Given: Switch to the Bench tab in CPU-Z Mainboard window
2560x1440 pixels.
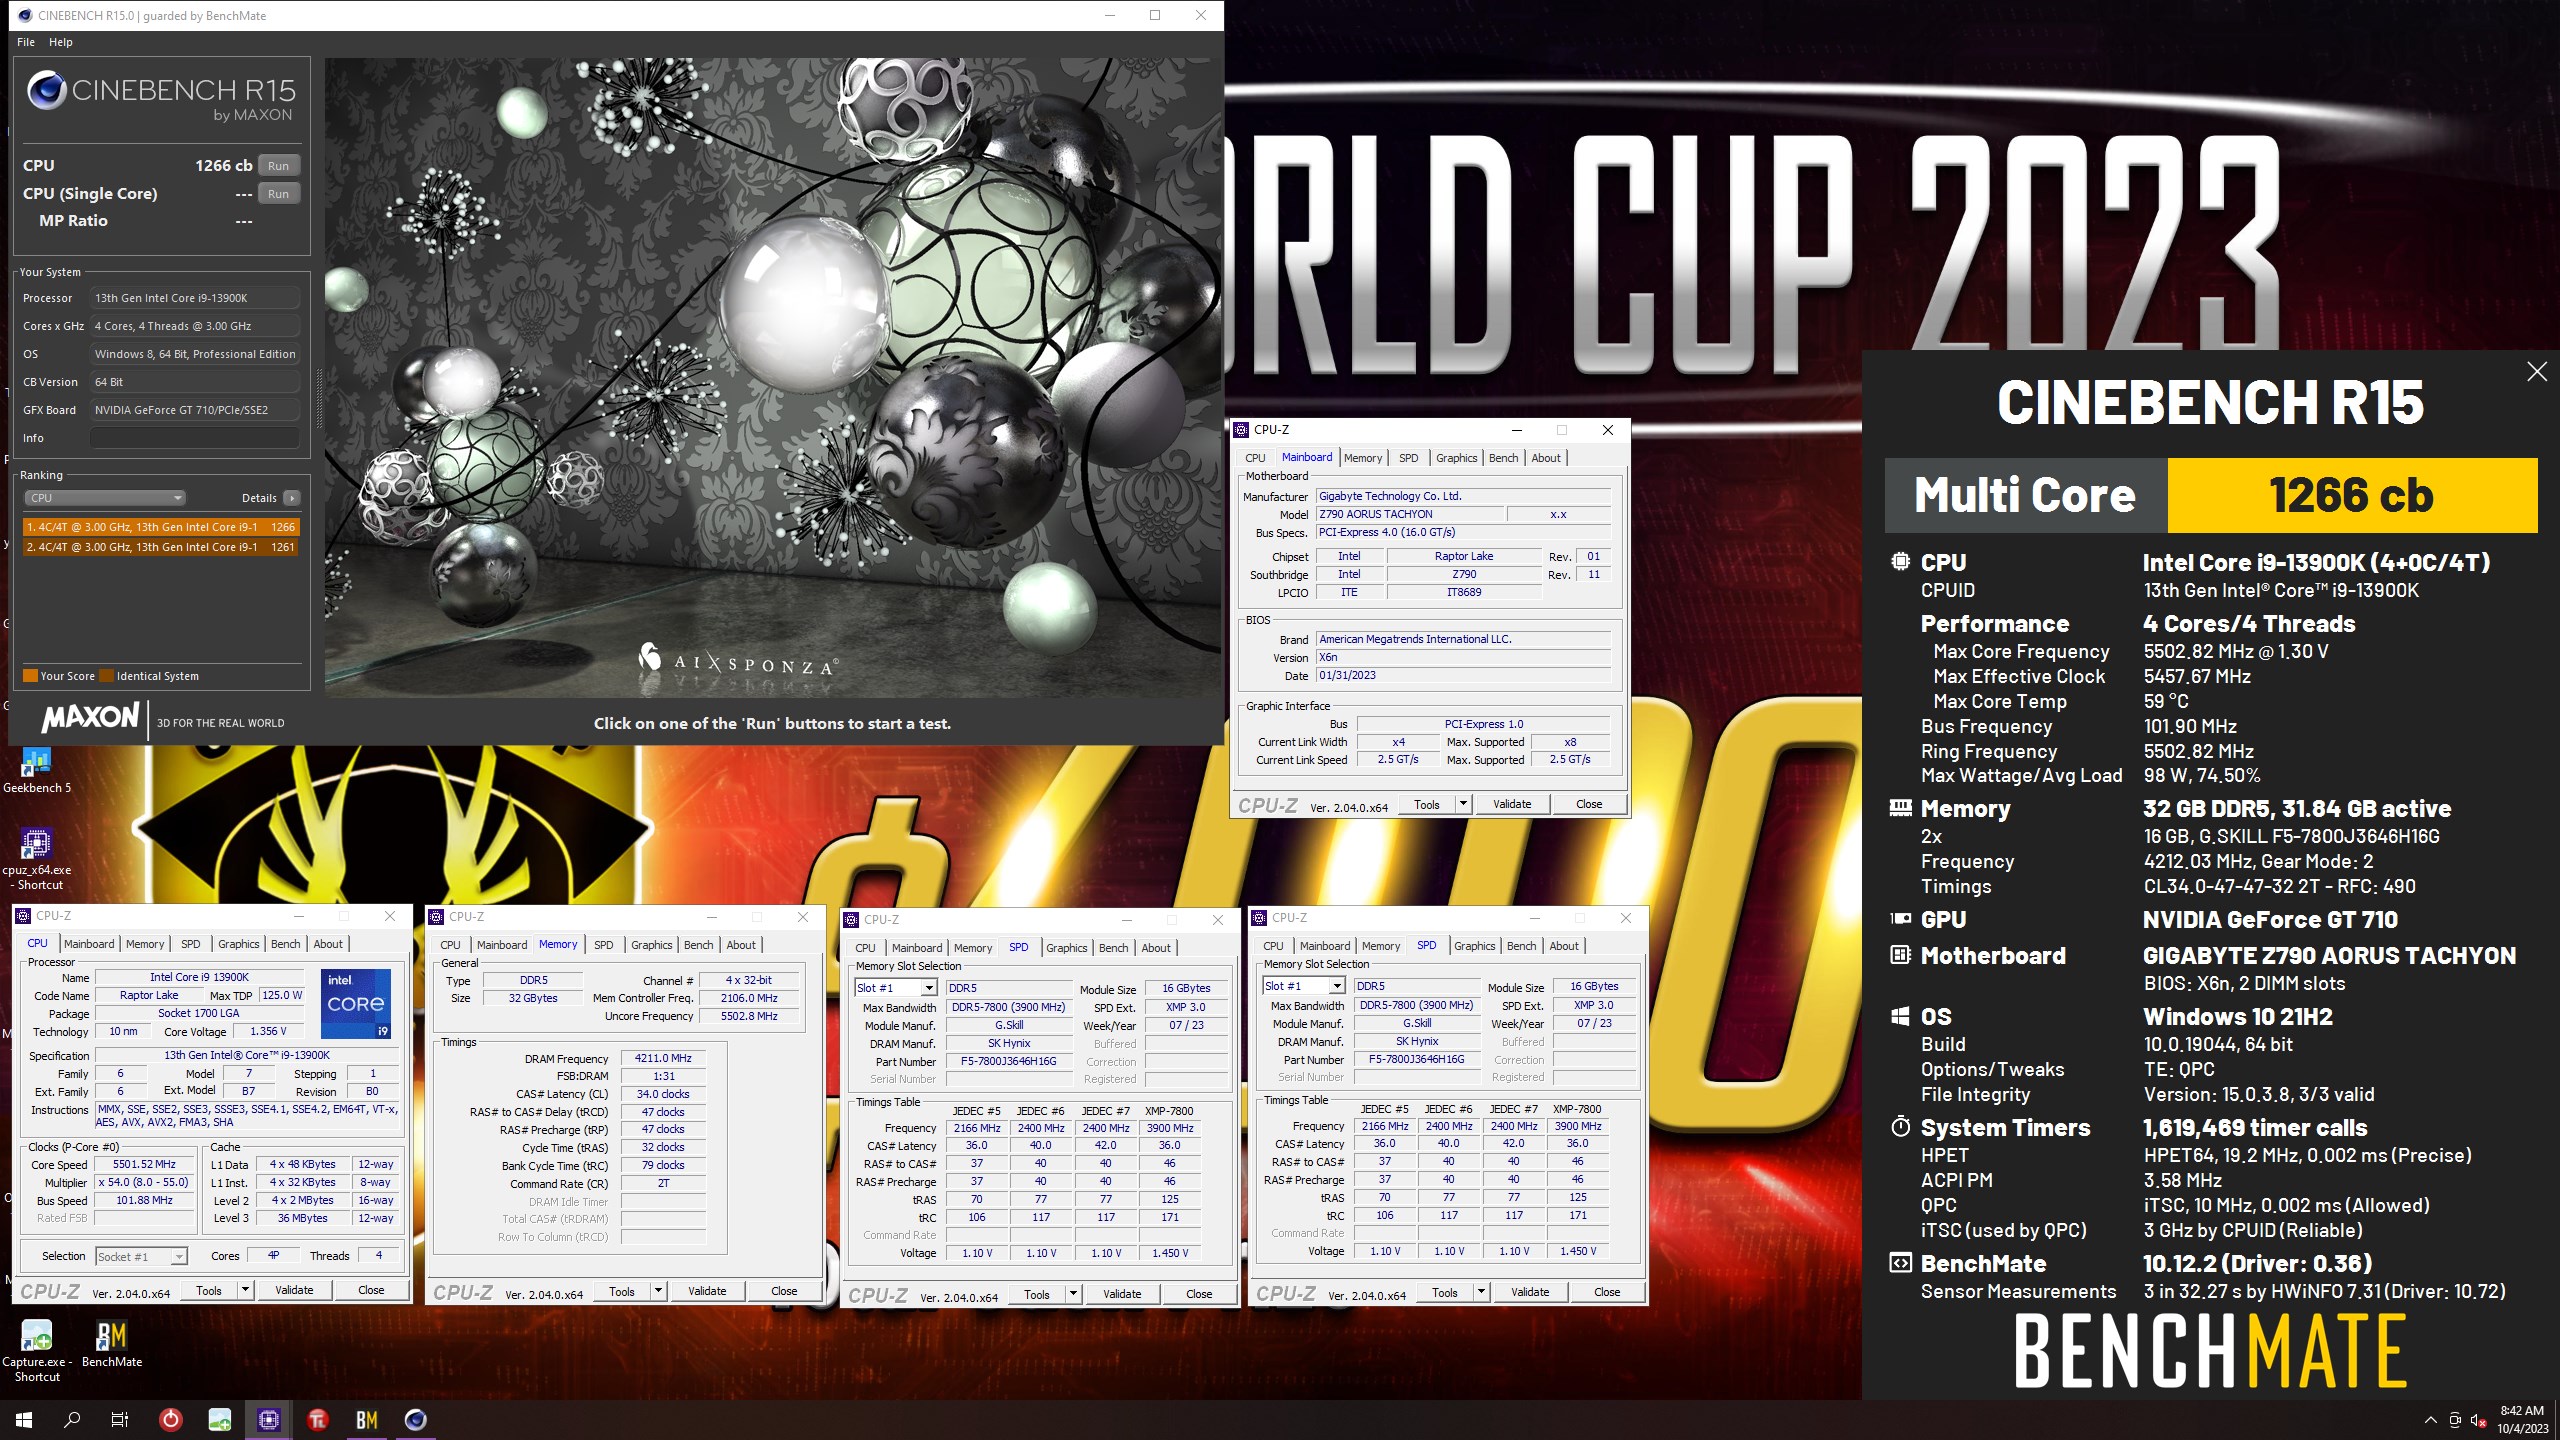Looking at the screenshot, I should point(1503,458).
